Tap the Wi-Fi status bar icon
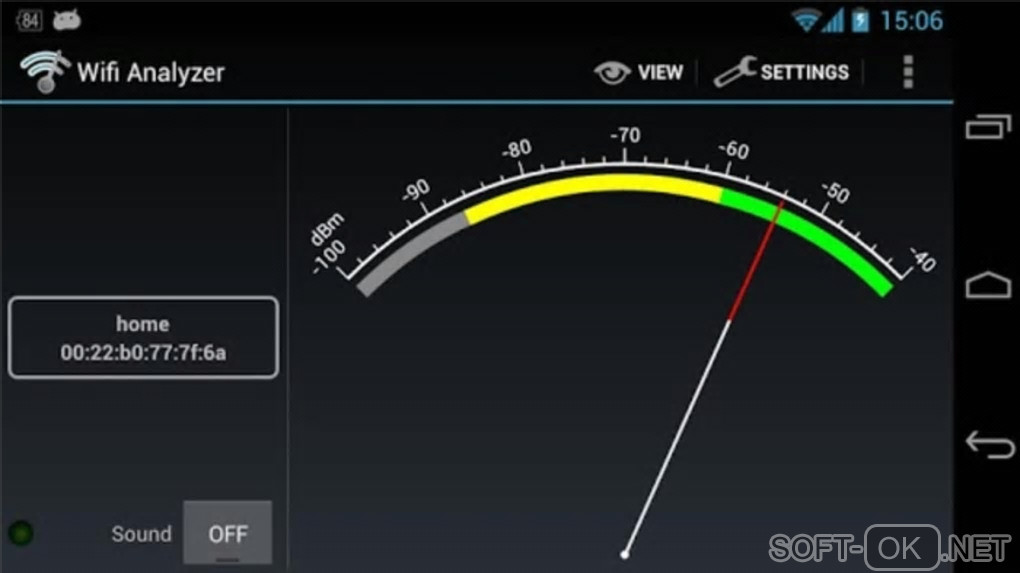The width and height of the screenshot is (1020, 573). pos(807,21)
